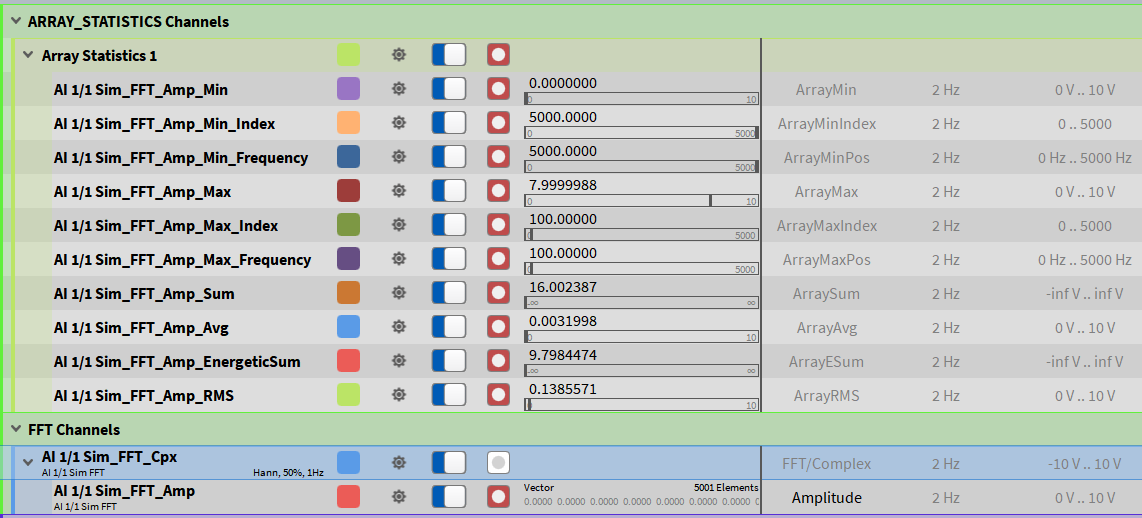1142x518 pixels.
Task: Open Array Statistics 1 settings gear
Action: (398, 55)
